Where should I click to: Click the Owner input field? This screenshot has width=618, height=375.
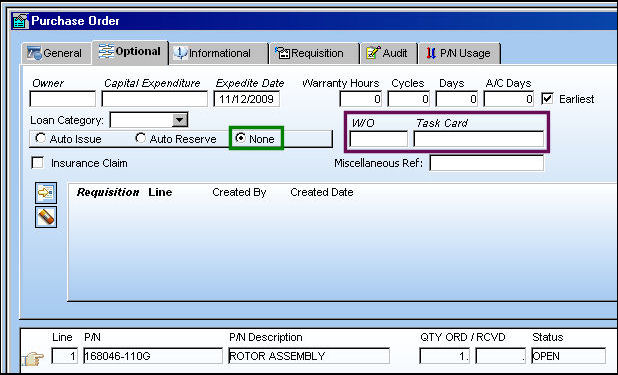click(x=63, y=99)
